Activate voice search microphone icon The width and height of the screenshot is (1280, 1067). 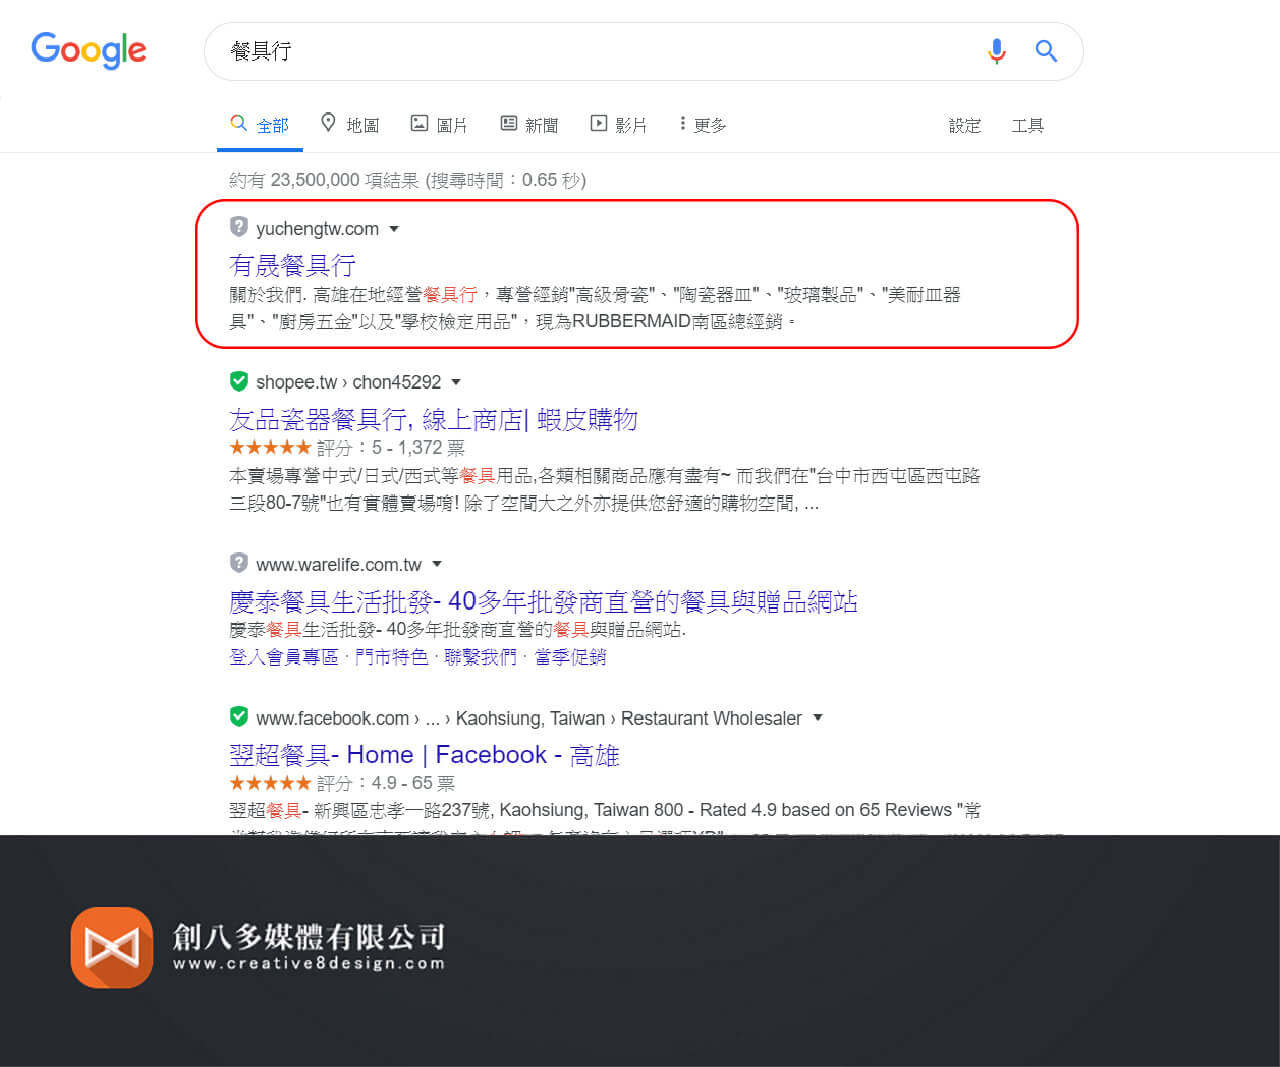pyautogui.click(x=996, y=51)
